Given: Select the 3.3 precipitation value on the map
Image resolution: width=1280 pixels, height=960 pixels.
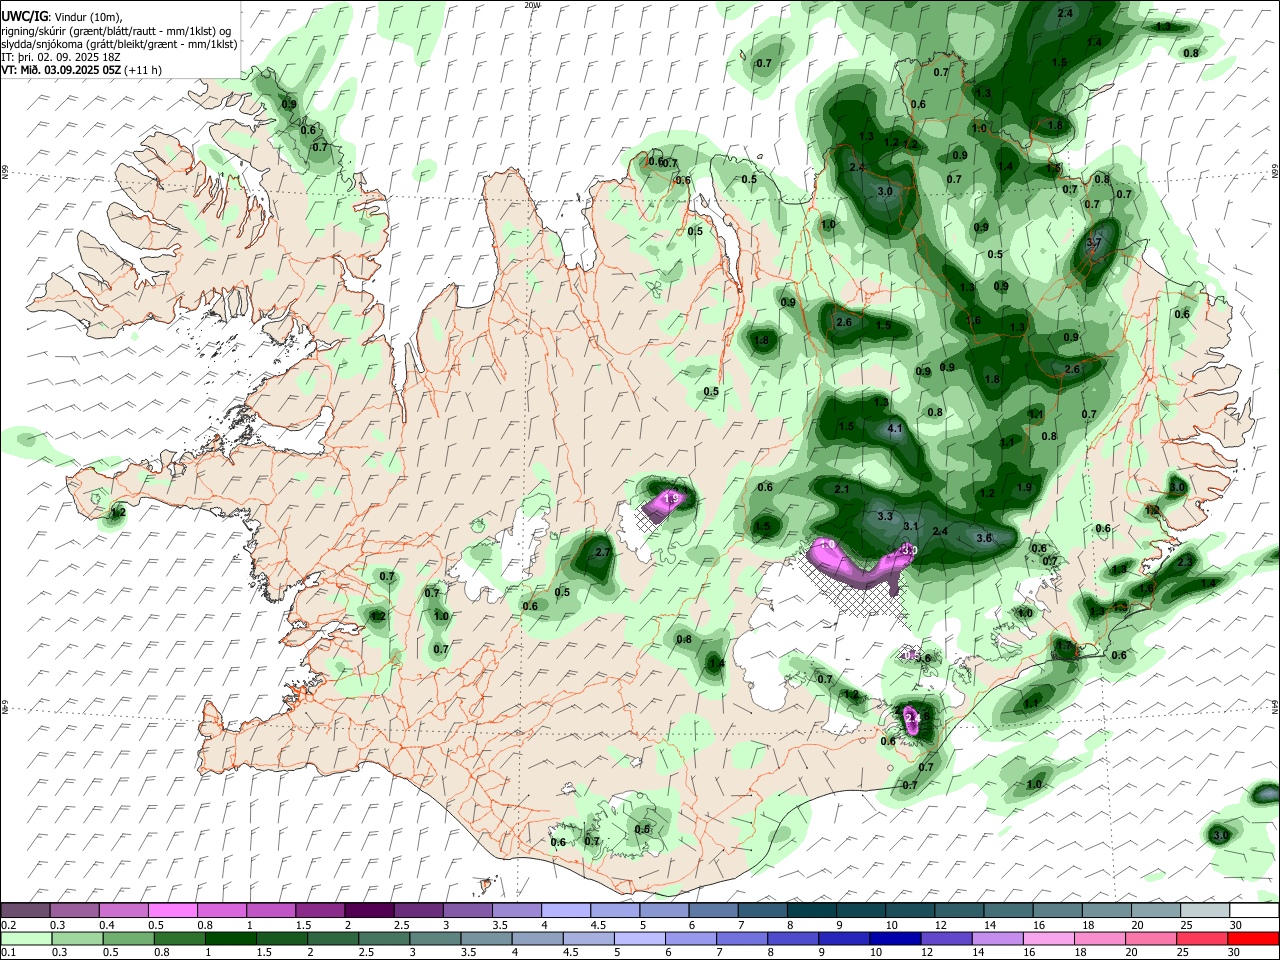Looking at the screenshot, I should coord(885,517).
